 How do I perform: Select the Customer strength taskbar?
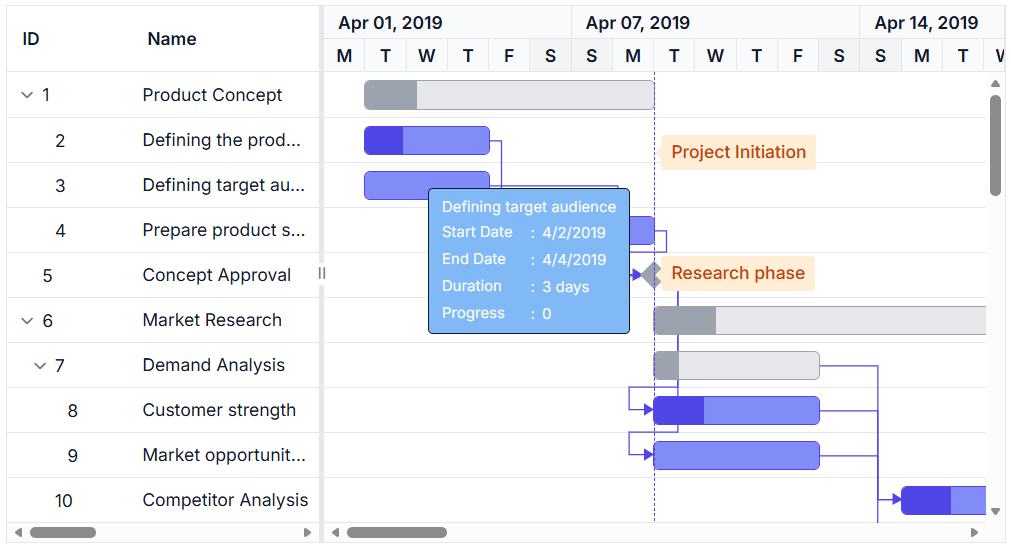tap(736, 411)
